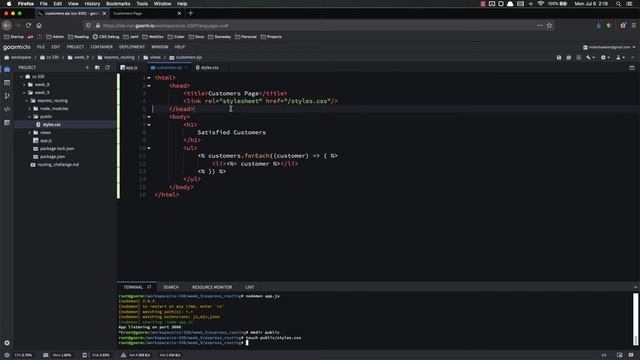Click the new folder icon in Project panel
The width and height of the screenshot is (640, 360).
point(97,67)
